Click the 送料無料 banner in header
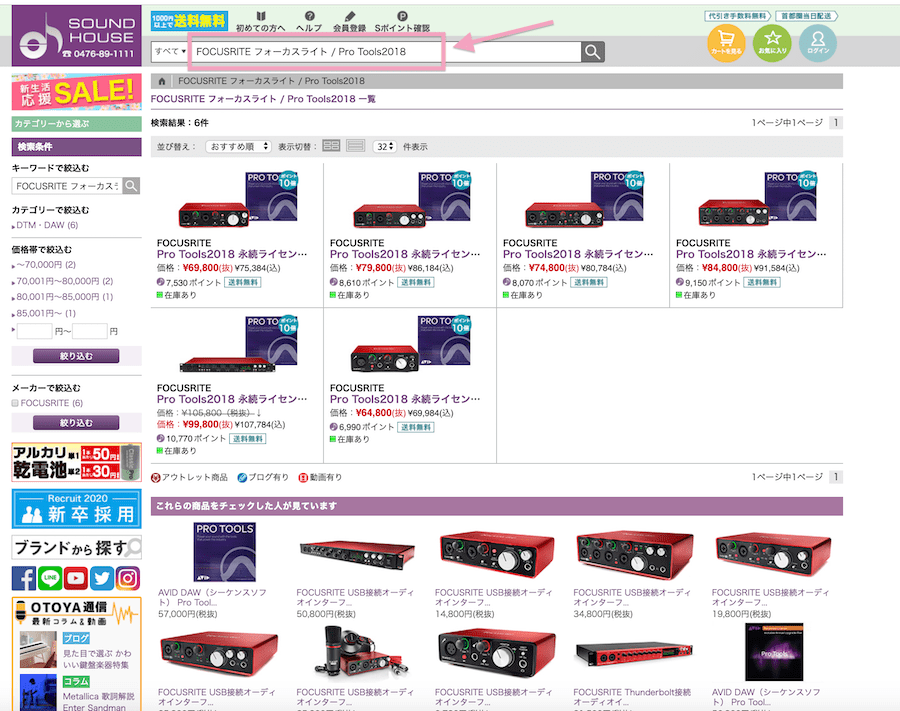The image size is (900, 711). 189,21
